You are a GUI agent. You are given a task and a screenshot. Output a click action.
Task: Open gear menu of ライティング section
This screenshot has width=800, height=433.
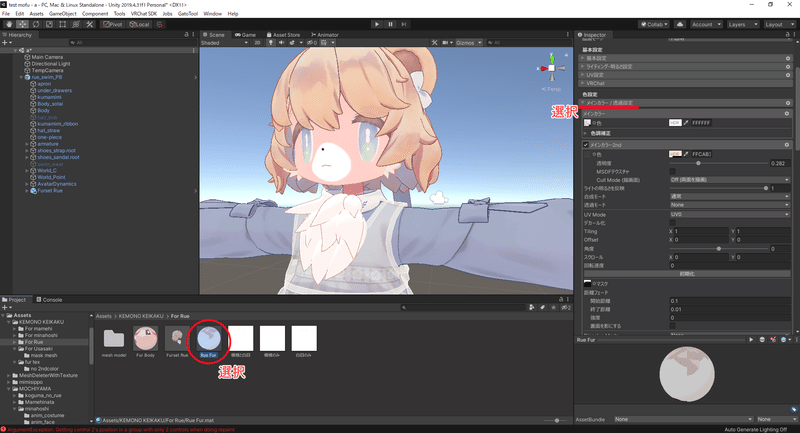tap(788, 67)
